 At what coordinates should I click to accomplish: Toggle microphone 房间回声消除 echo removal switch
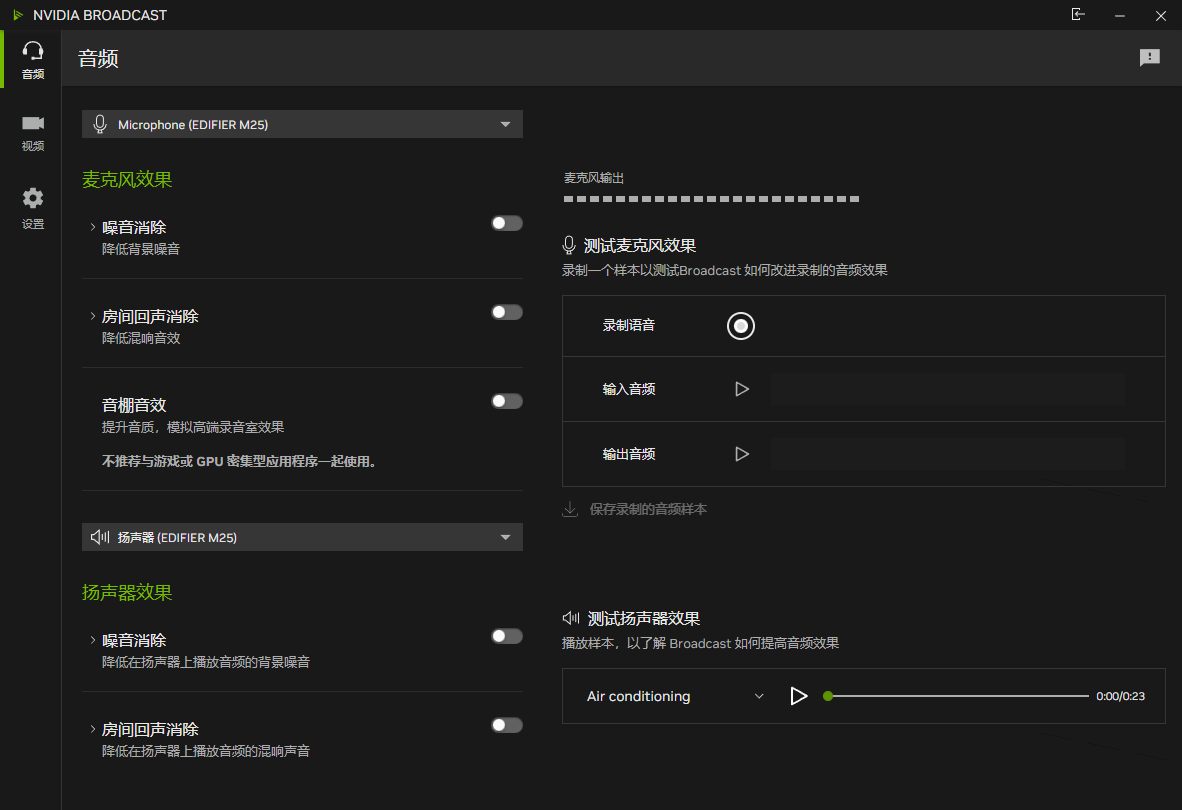507,312
